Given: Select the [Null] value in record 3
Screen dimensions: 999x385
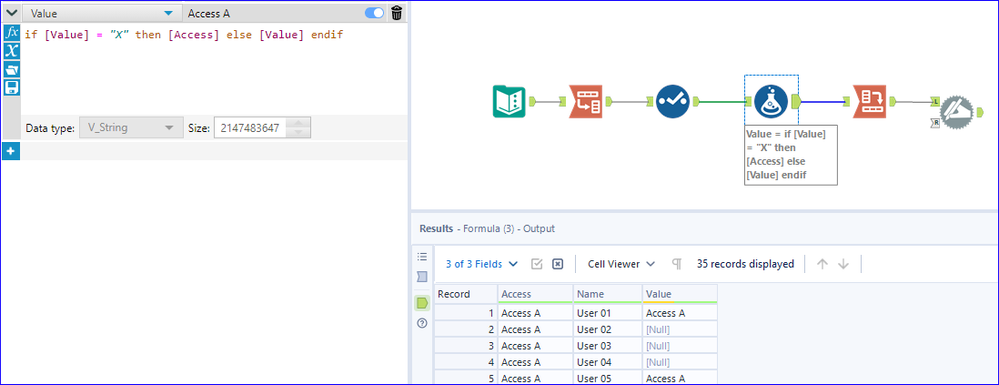Looking at the screenshot, I should tap(680, 346).
